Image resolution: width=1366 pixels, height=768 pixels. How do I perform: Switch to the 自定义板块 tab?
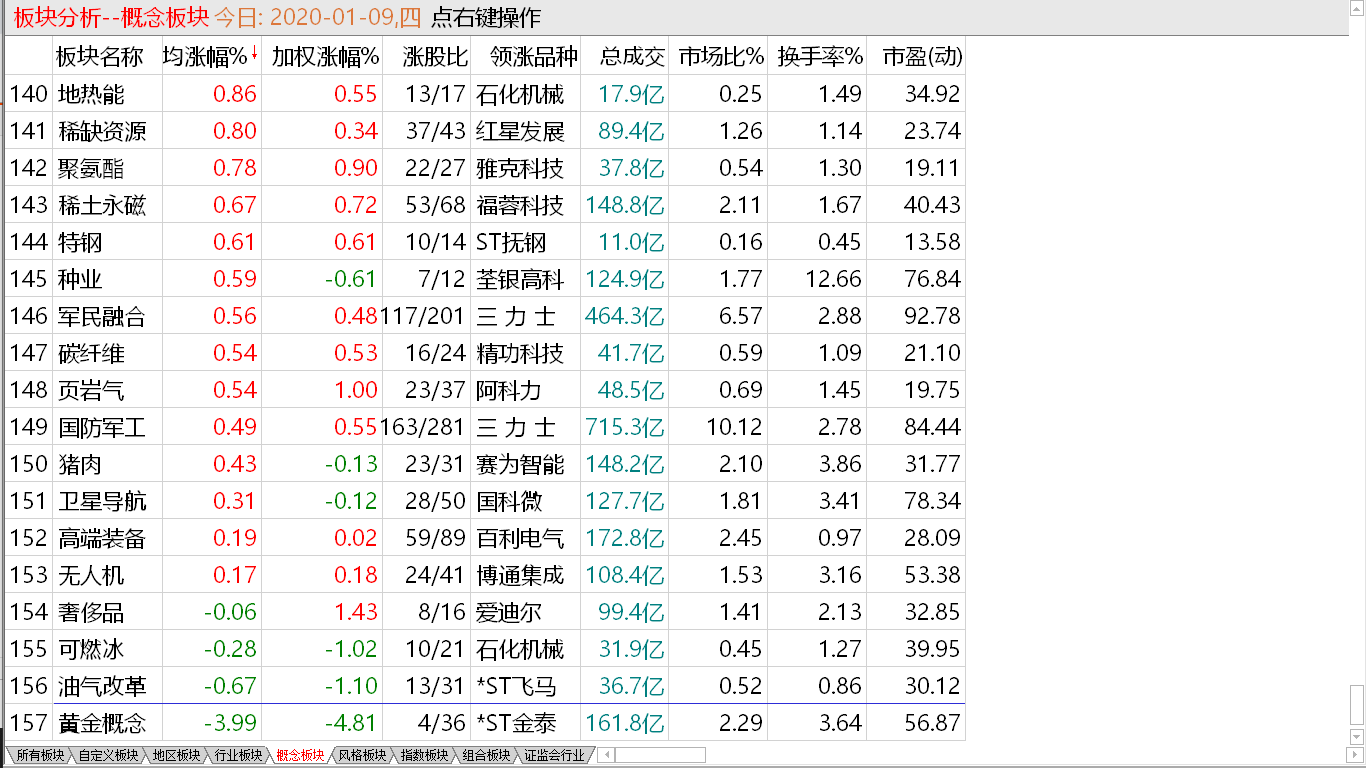[107, 755]
